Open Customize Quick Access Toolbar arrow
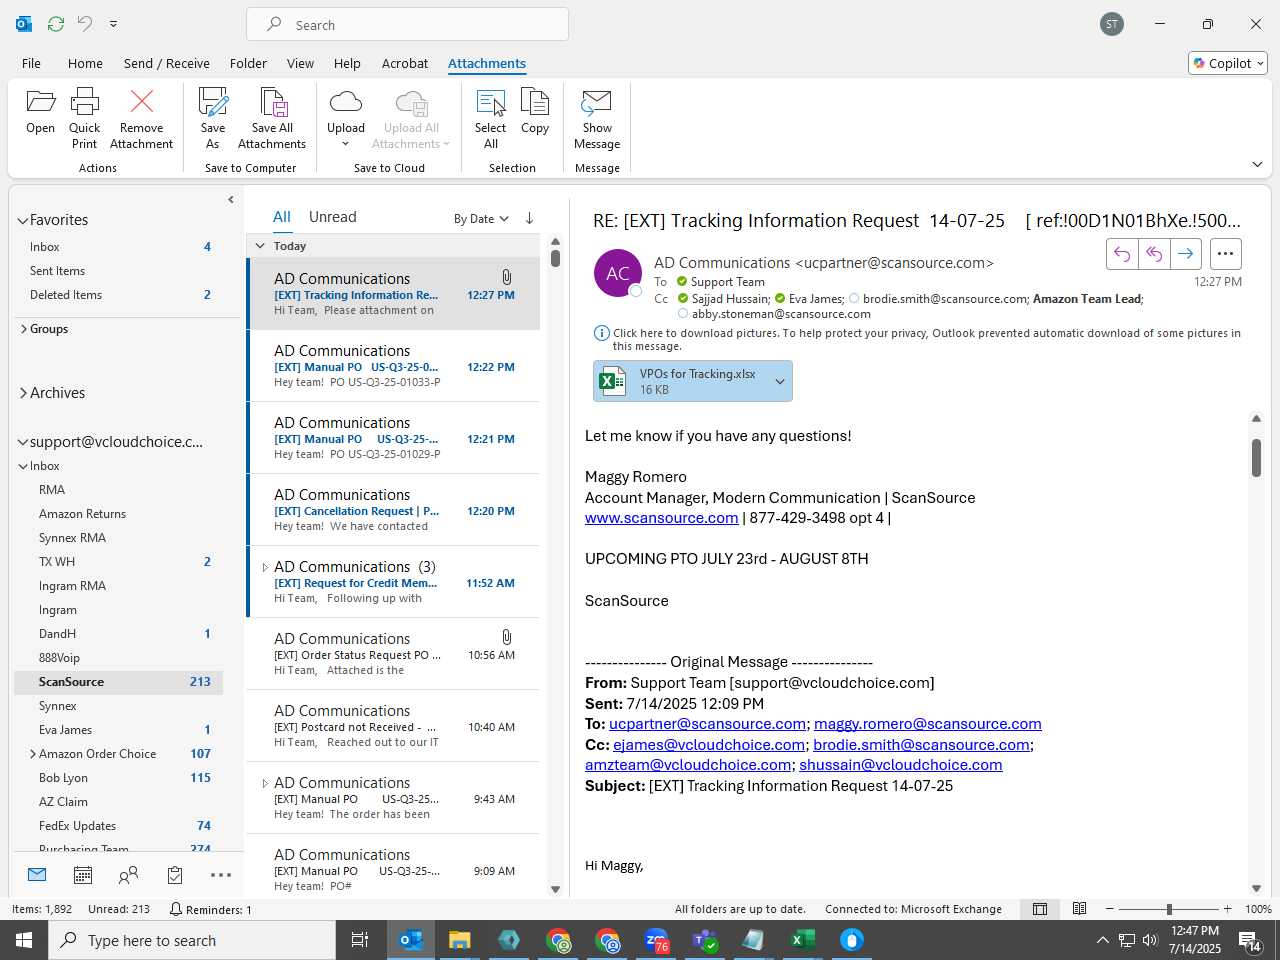This screenshot has height=960, width=1280. tap(113, 23)
